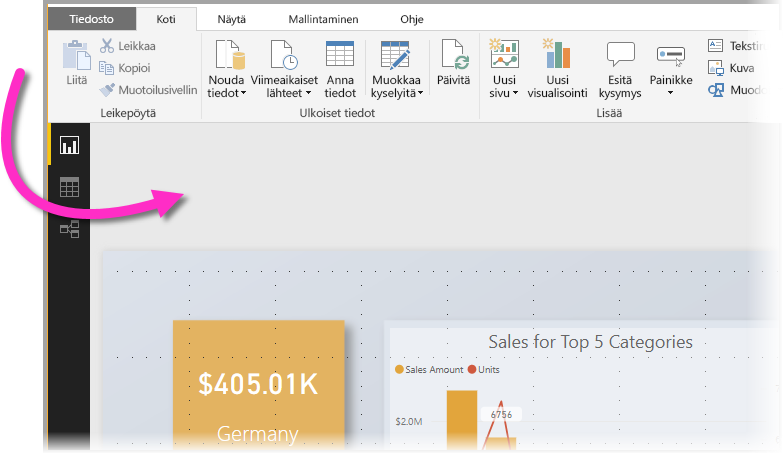The width and height of the screenshot is (783, 454).
Task: Expand the Uusi sivu dropdown arrow
Action: (x=515, y=93)
